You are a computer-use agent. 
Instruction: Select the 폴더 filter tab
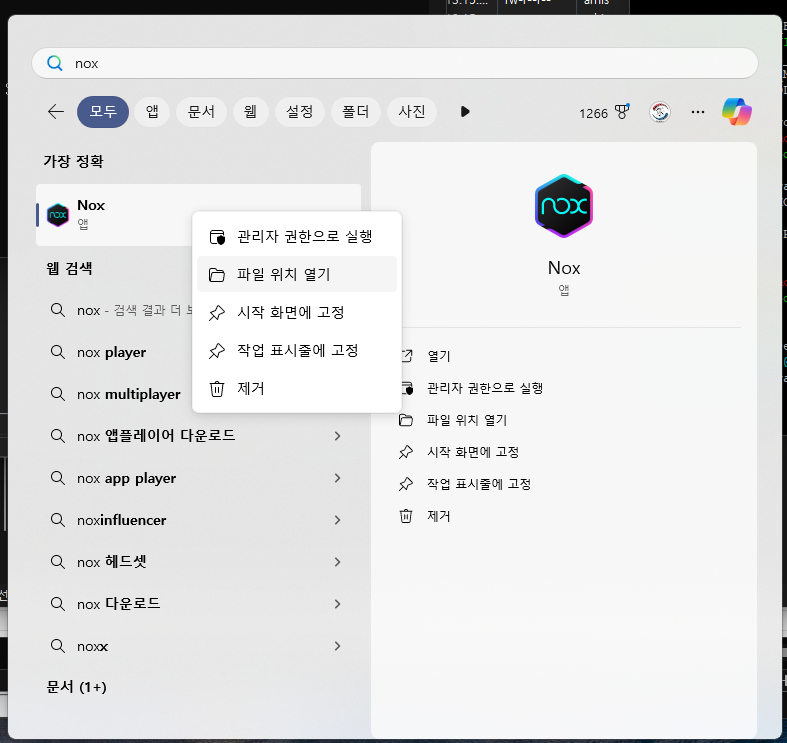(x=356, y=111)
